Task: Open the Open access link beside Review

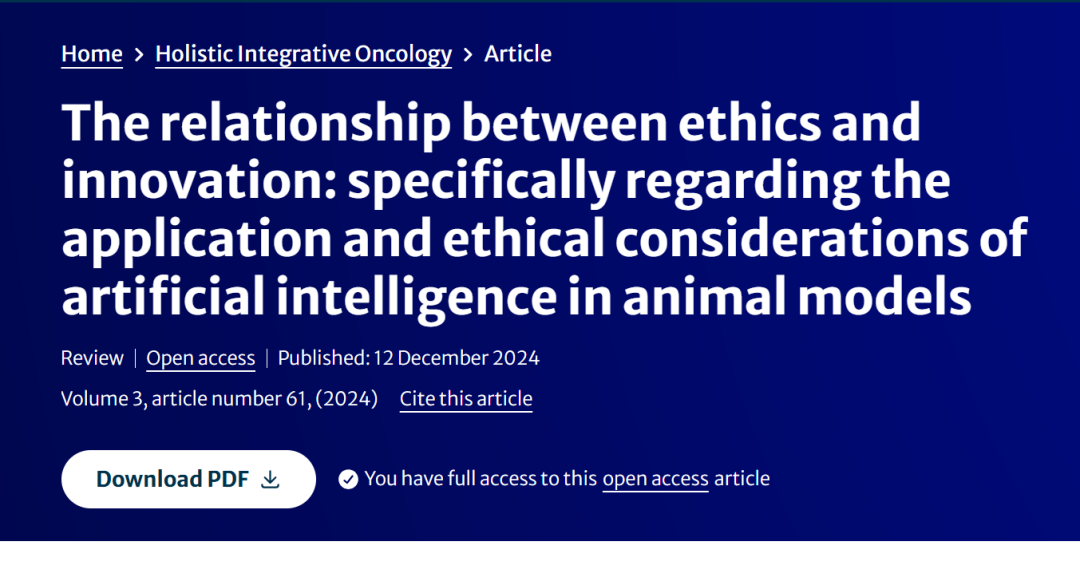Action: pos(200,358)
